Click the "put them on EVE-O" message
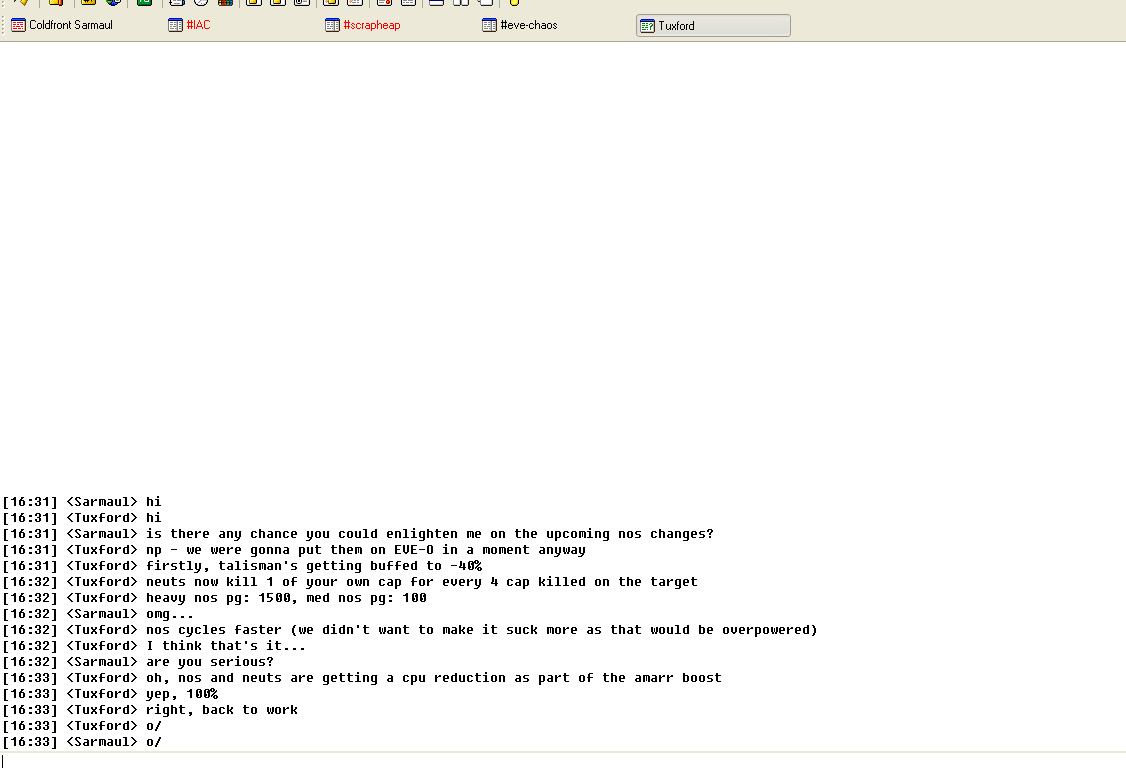 294,550
